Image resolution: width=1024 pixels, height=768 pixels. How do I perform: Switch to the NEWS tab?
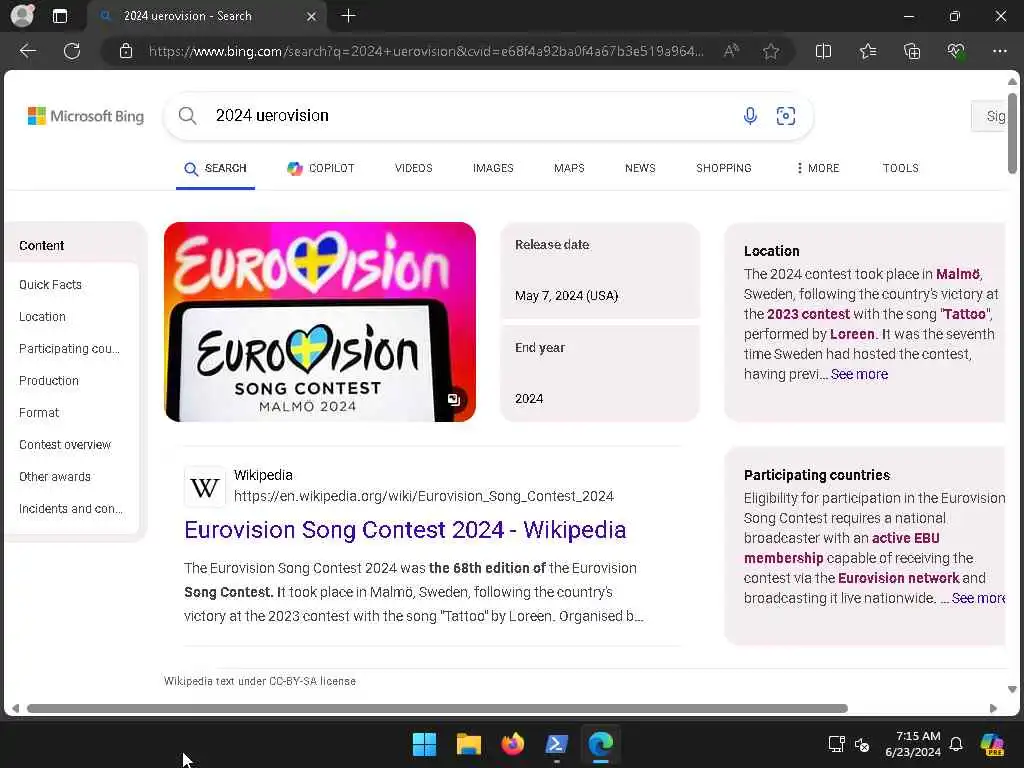(640, 168)
